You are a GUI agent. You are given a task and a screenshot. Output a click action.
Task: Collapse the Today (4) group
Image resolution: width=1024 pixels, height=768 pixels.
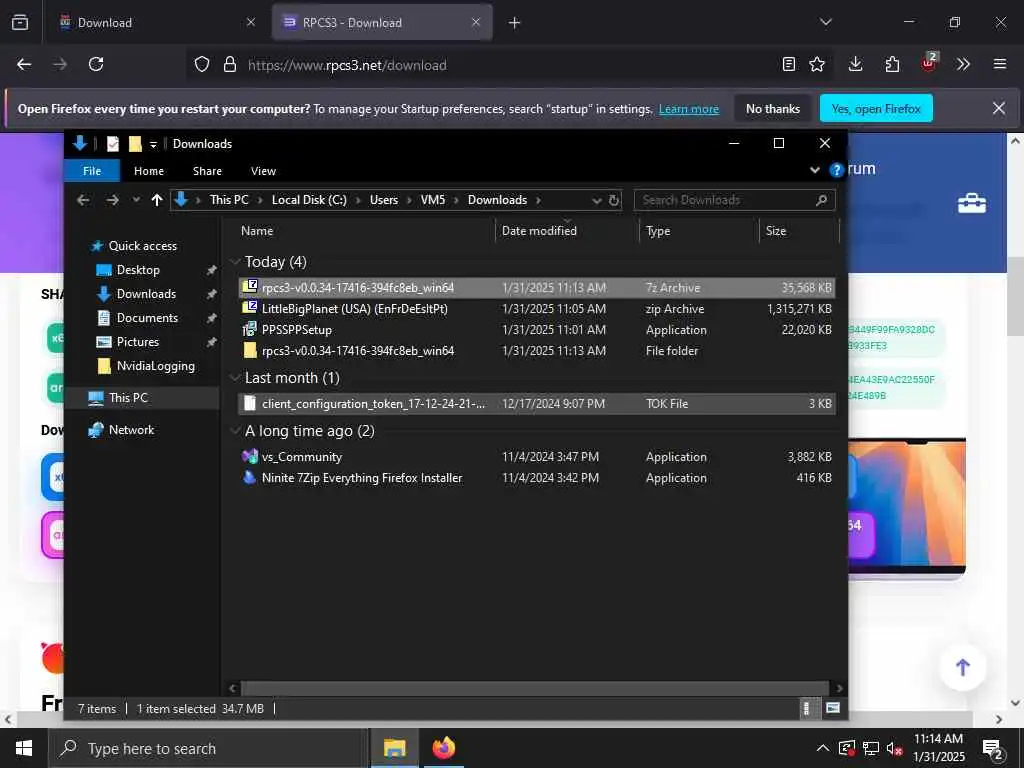[236, 262]
